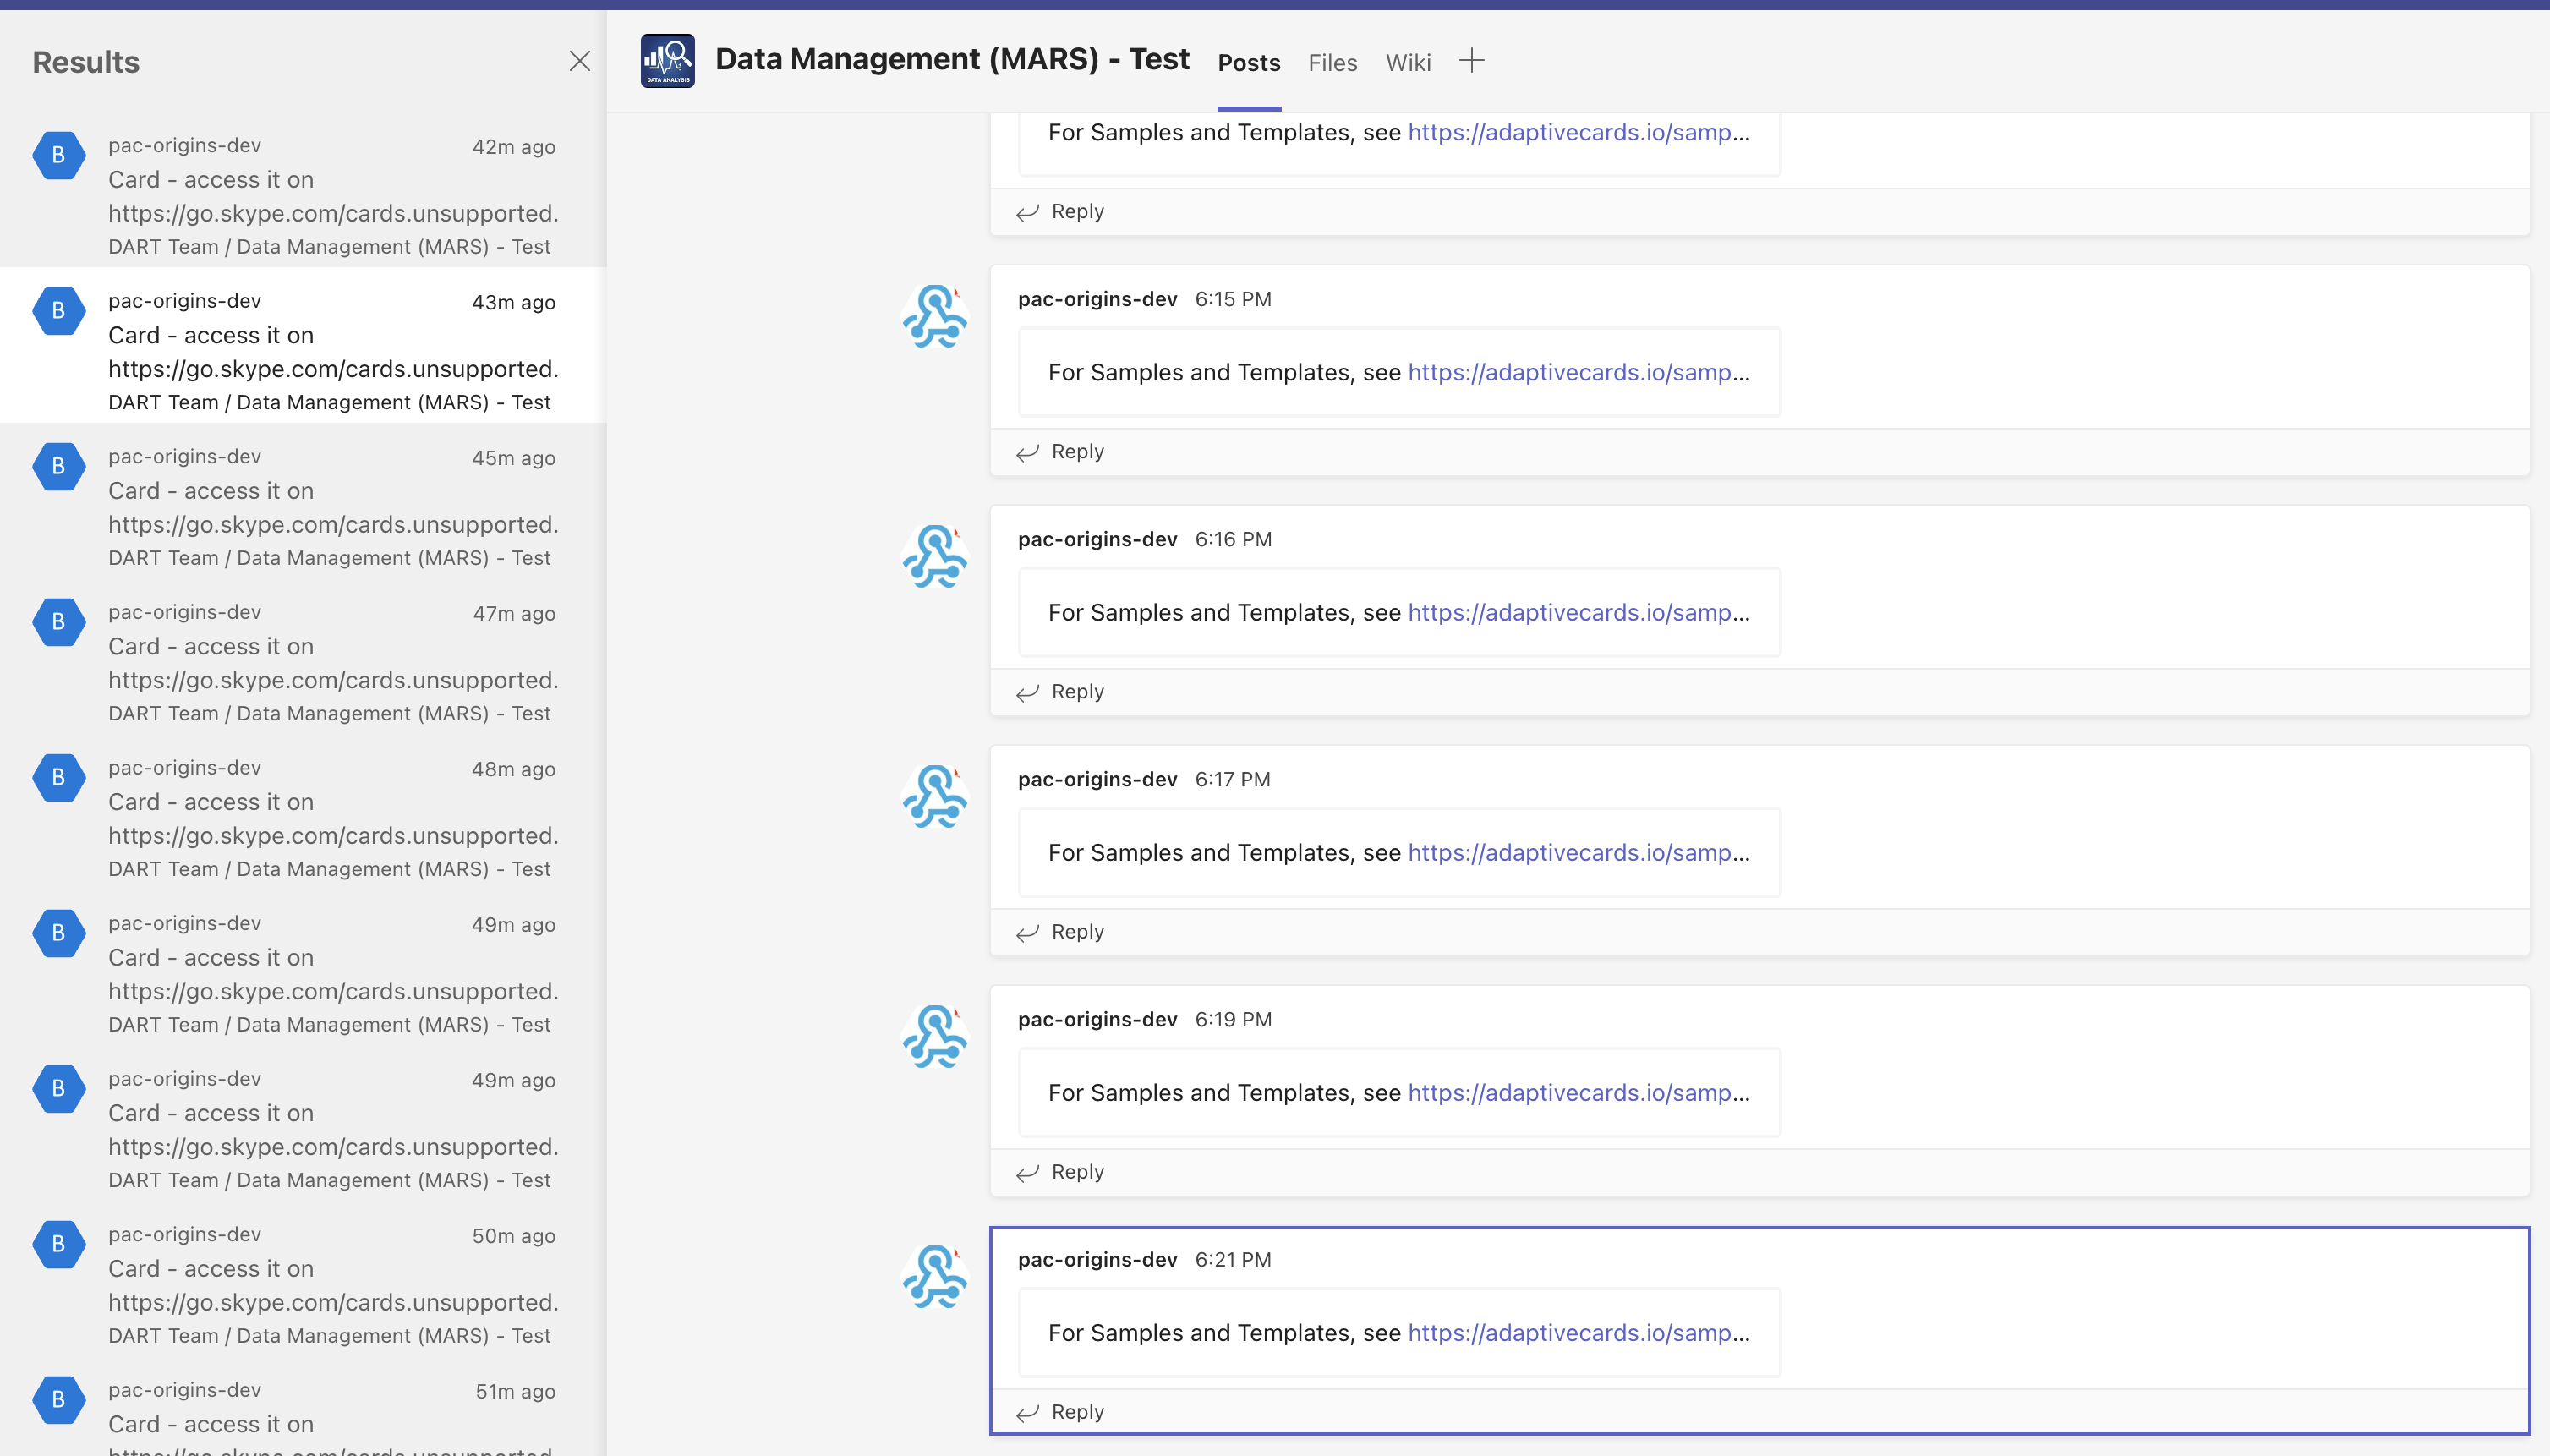The height and width of the screenshot is (1456, 2550).
Task: Select the search result from 43m ago
Action: [303, 345]
